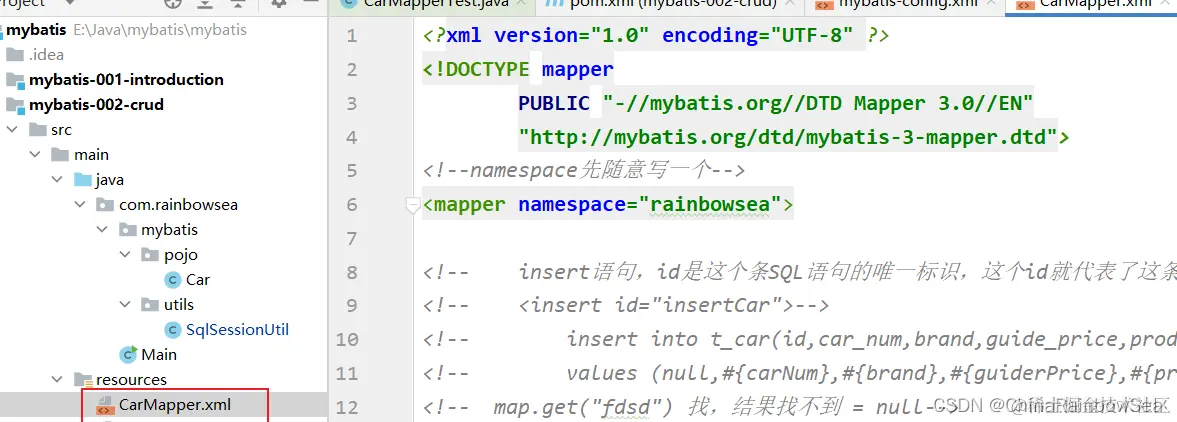Click the "<!DOCTYPE mapper" text

[518, 70]
